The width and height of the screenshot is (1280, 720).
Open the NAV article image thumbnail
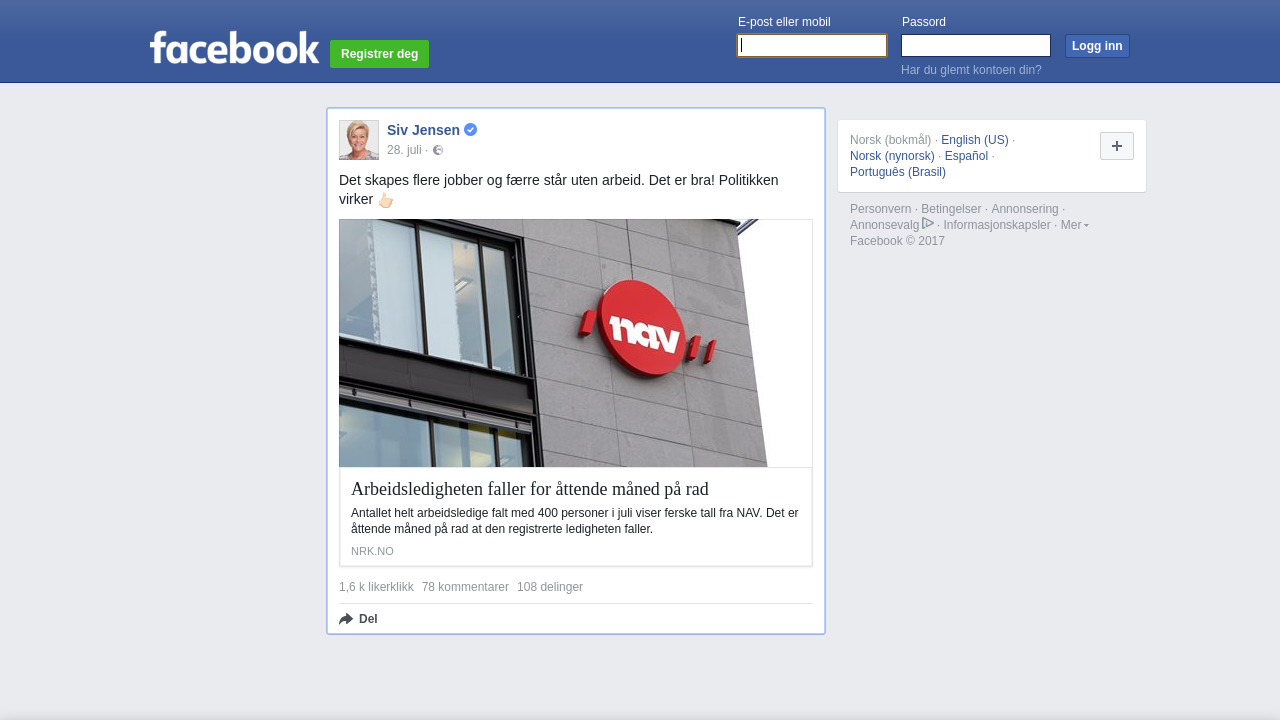click(576, 343)
